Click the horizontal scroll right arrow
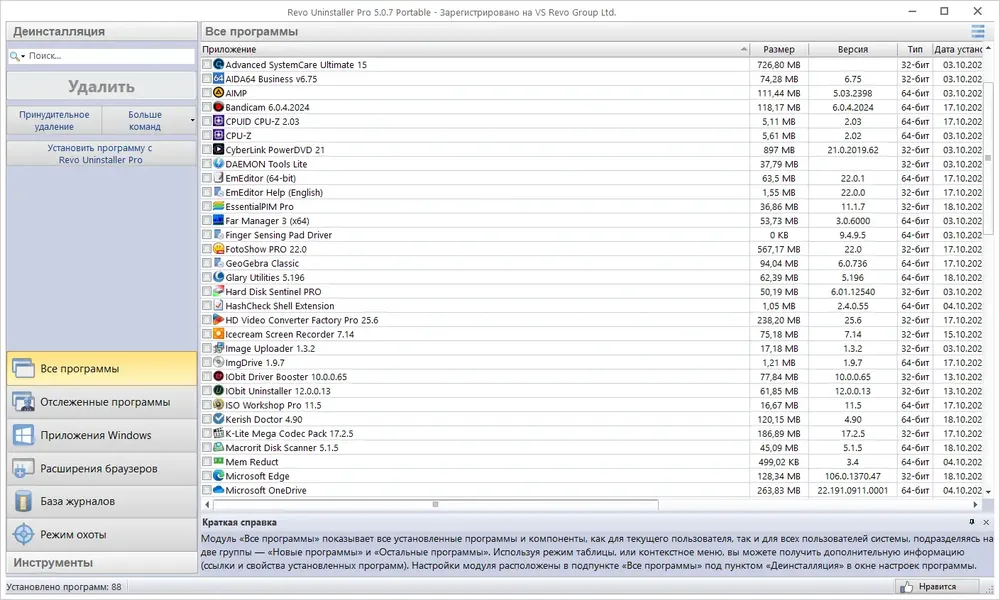The image size is (1000, 600). [x=975, y=504]
